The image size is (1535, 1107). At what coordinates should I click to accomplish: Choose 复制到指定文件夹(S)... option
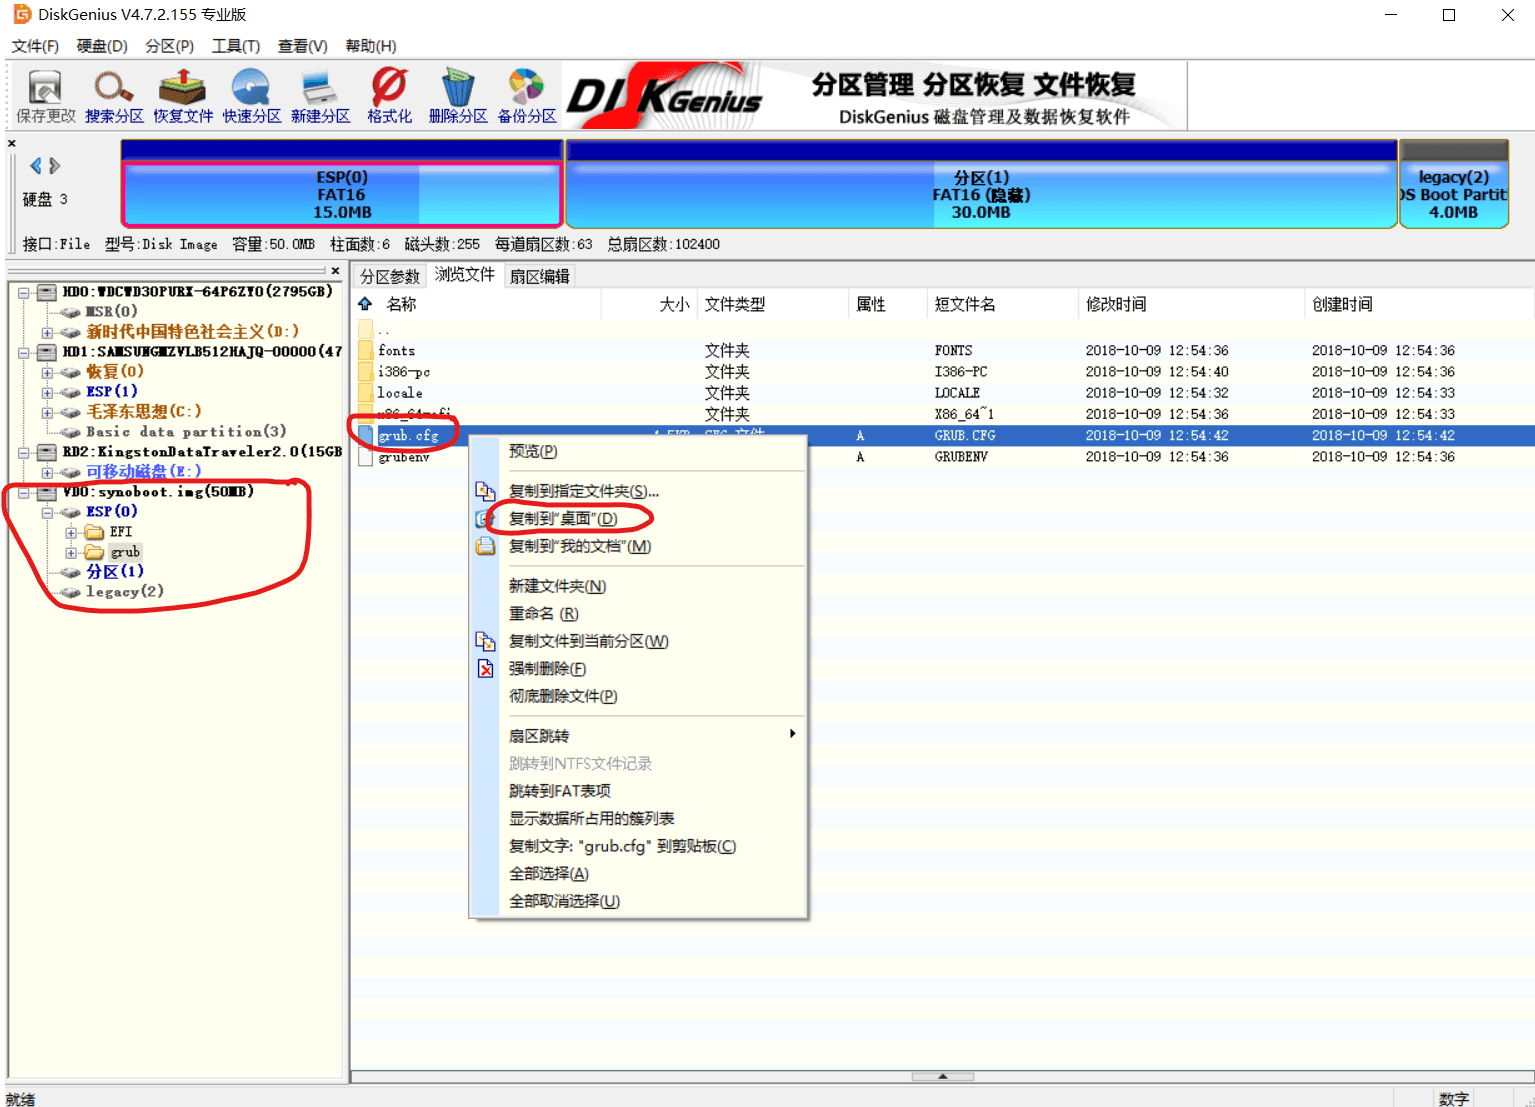point(584,491)
